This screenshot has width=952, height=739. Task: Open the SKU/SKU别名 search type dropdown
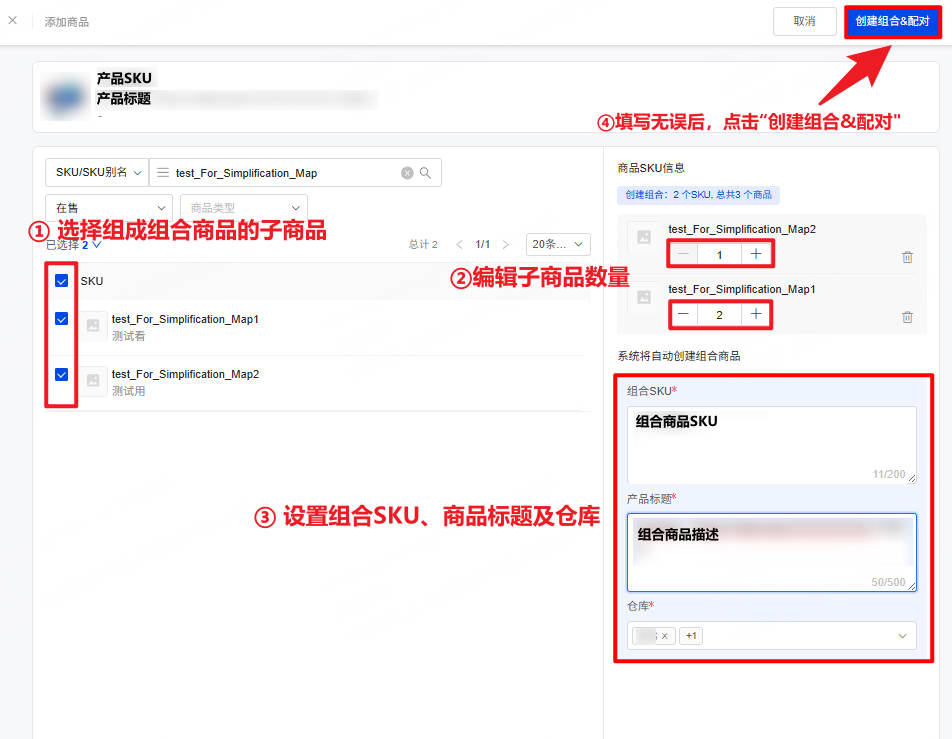[97, 172]
